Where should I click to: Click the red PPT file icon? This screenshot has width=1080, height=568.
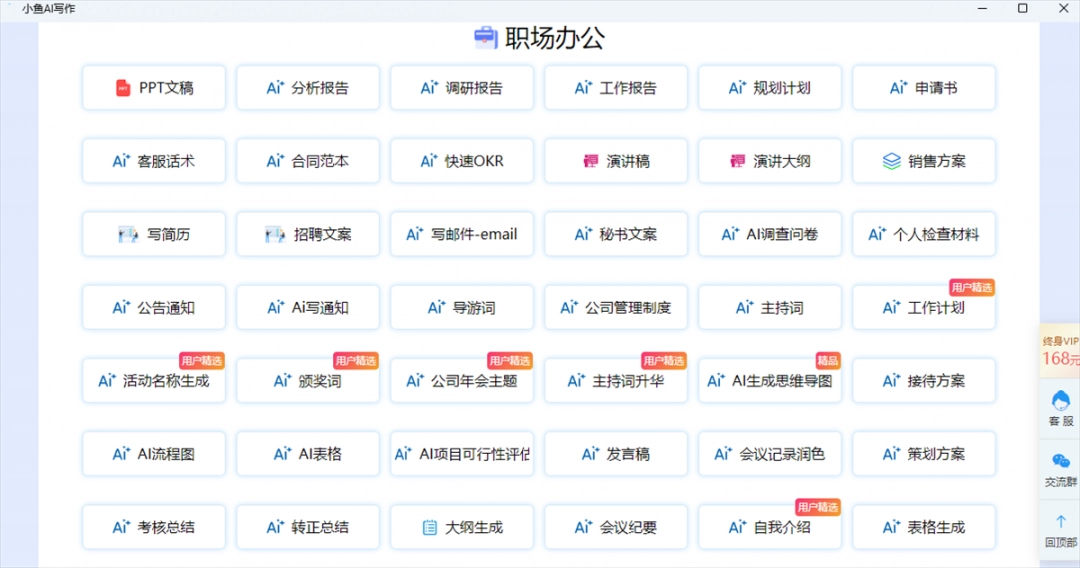(123, 88)
